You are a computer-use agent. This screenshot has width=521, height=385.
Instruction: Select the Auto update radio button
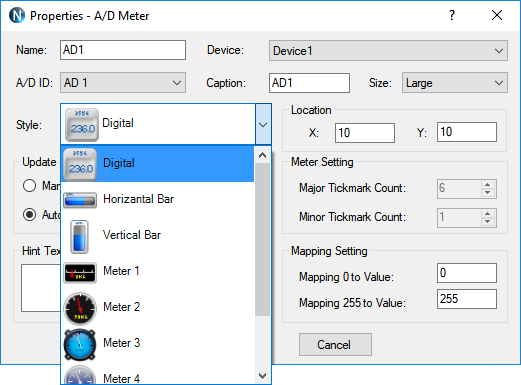[29, 214]
